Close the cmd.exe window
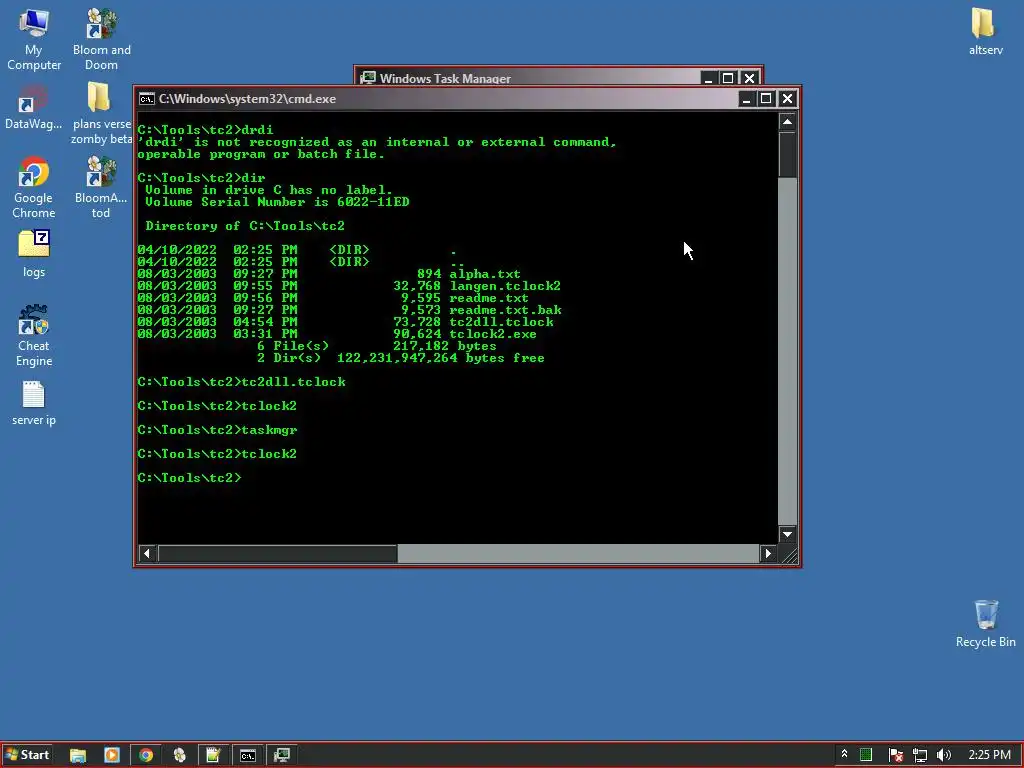The image size is (1024, 768). [788, 99]
